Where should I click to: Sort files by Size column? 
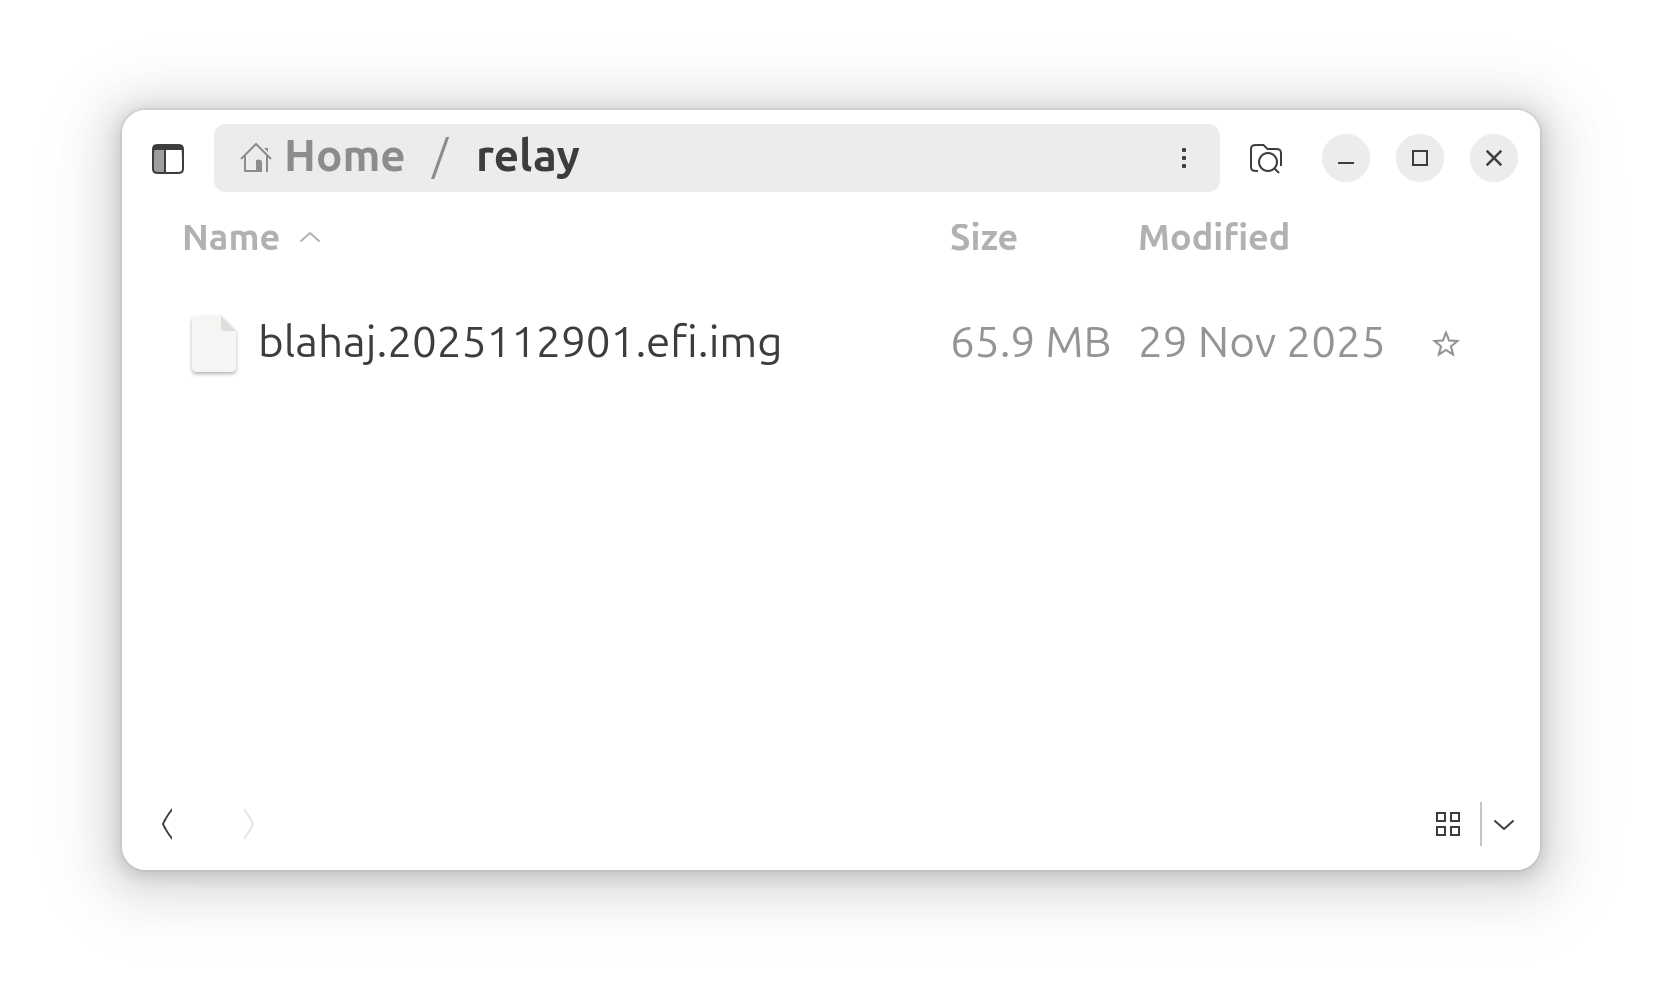click(x=983, y=237)
